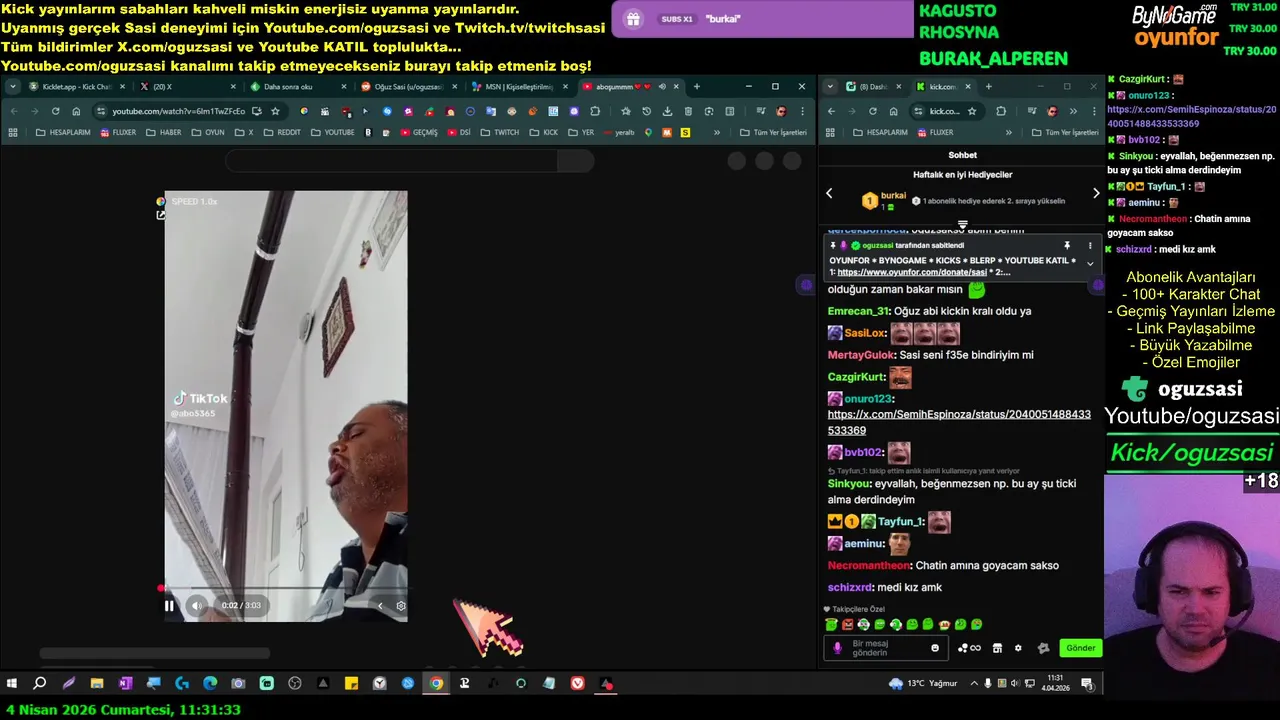1280x720 pixels.
Task: Open apps grid icon in left bookmarks bar
Action: pyautogui.click(x=13, y=132)
